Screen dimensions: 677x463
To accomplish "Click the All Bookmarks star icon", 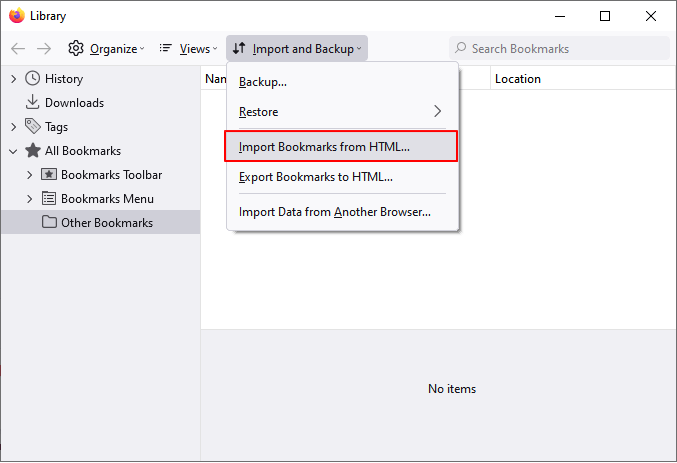I will coord(33,151).
